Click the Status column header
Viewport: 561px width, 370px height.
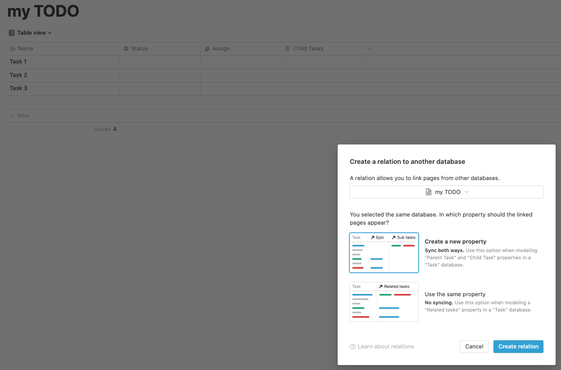pyautogui.click(x=160, y=48)
